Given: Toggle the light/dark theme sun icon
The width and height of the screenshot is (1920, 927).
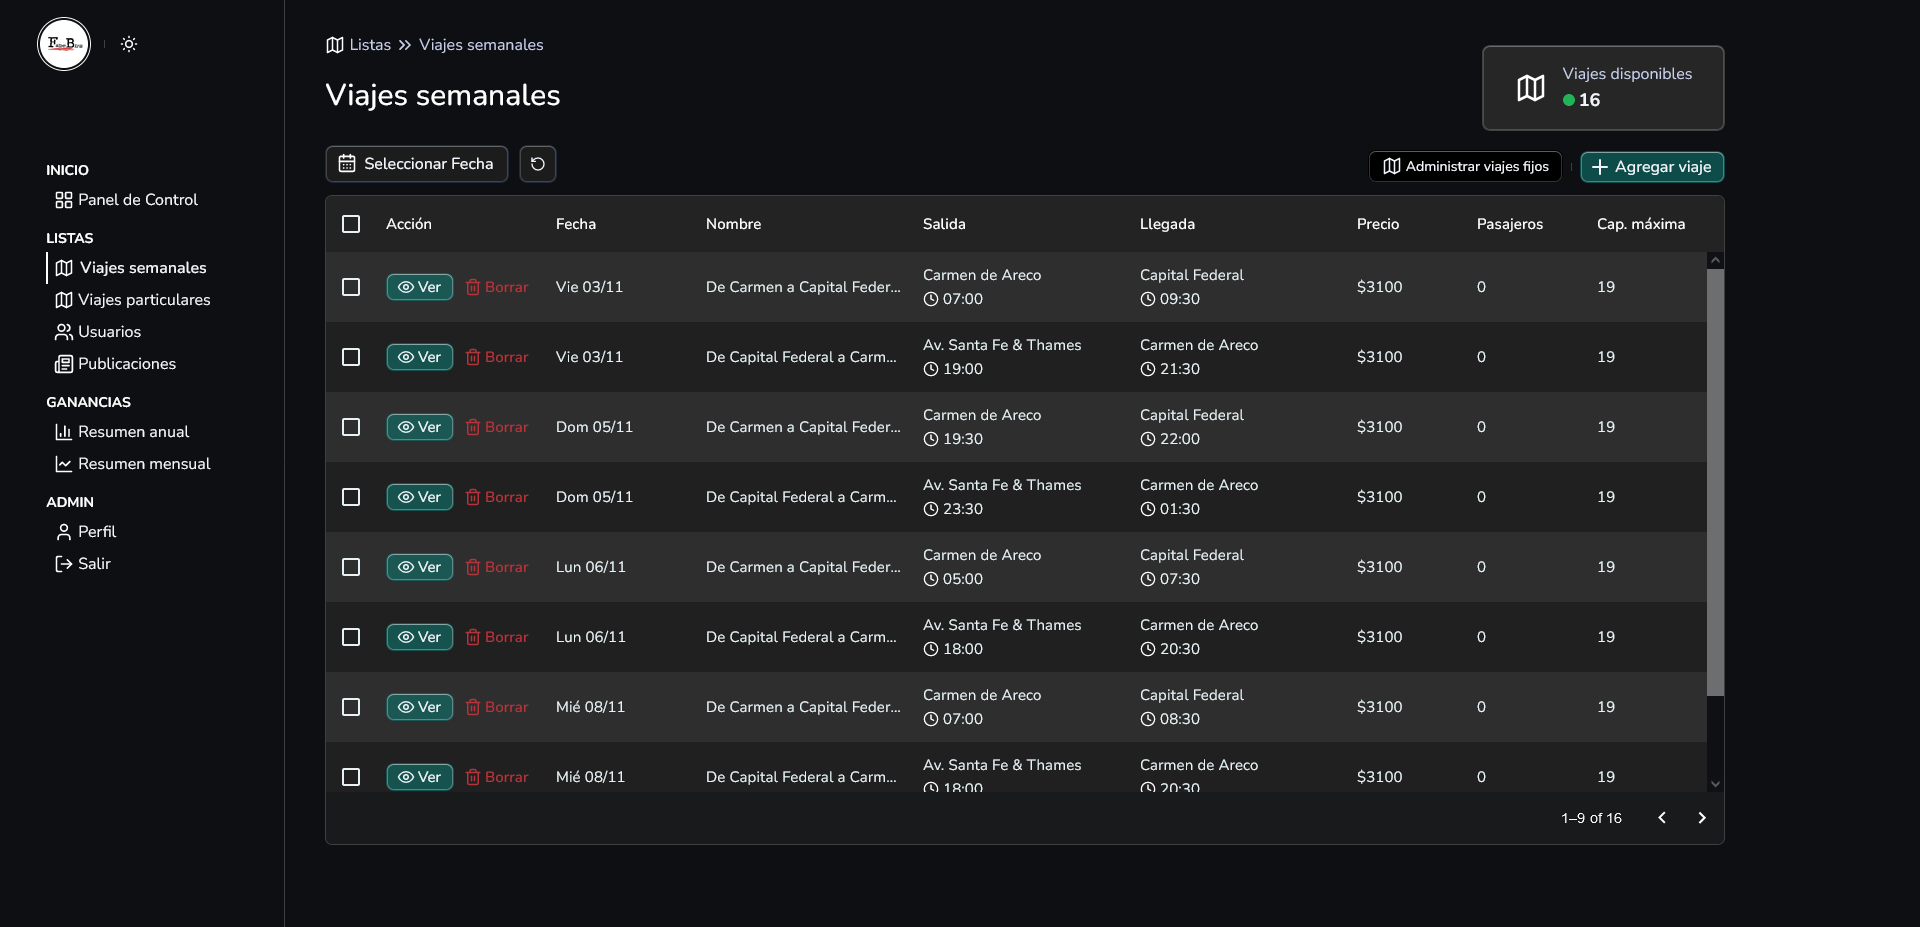Looking at the screenshot, I should pos(129,44).
